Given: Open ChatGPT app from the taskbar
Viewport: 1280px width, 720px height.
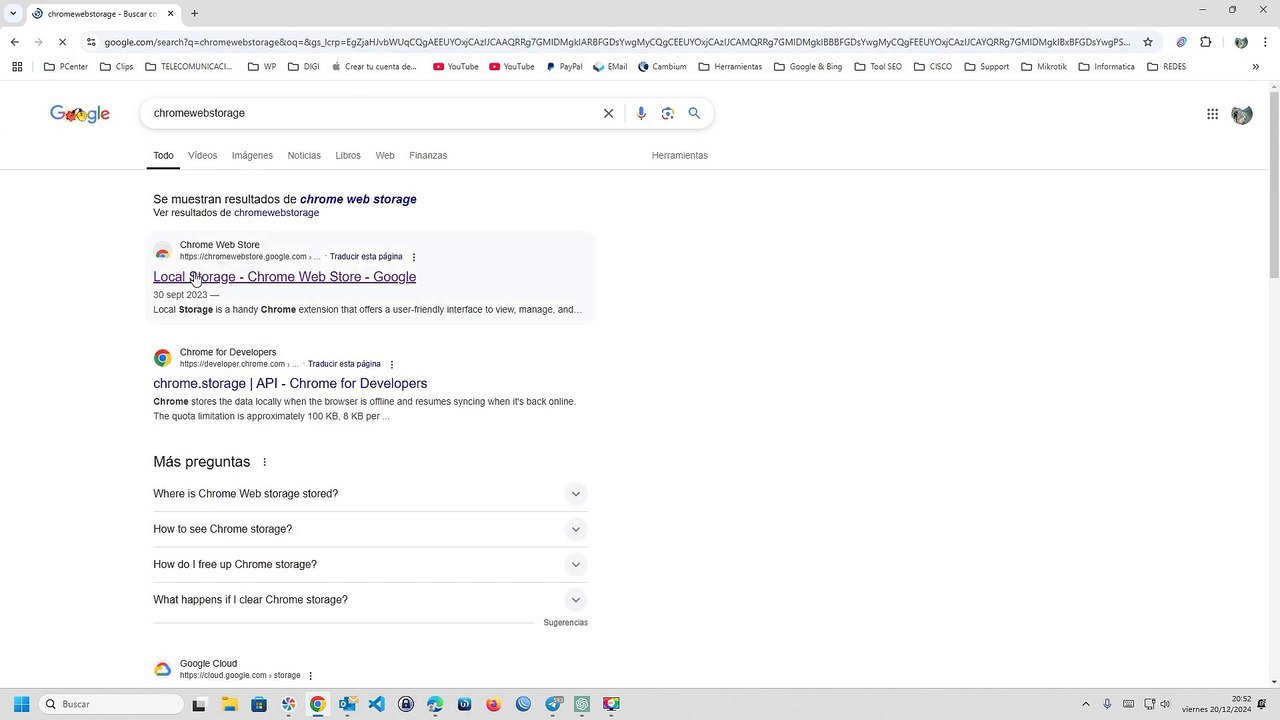Looking at the screenshot, I should pos(582,704).
